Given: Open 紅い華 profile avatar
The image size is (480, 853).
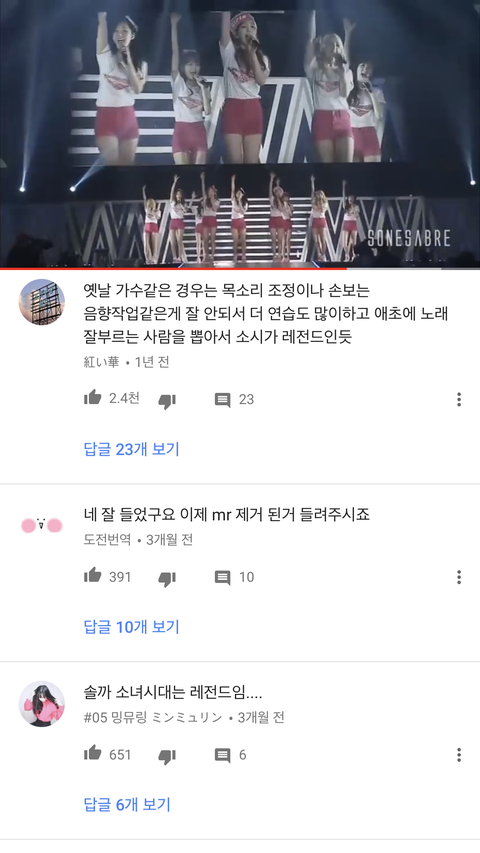Looking at the screenshot, I should [x=42, y=302].
